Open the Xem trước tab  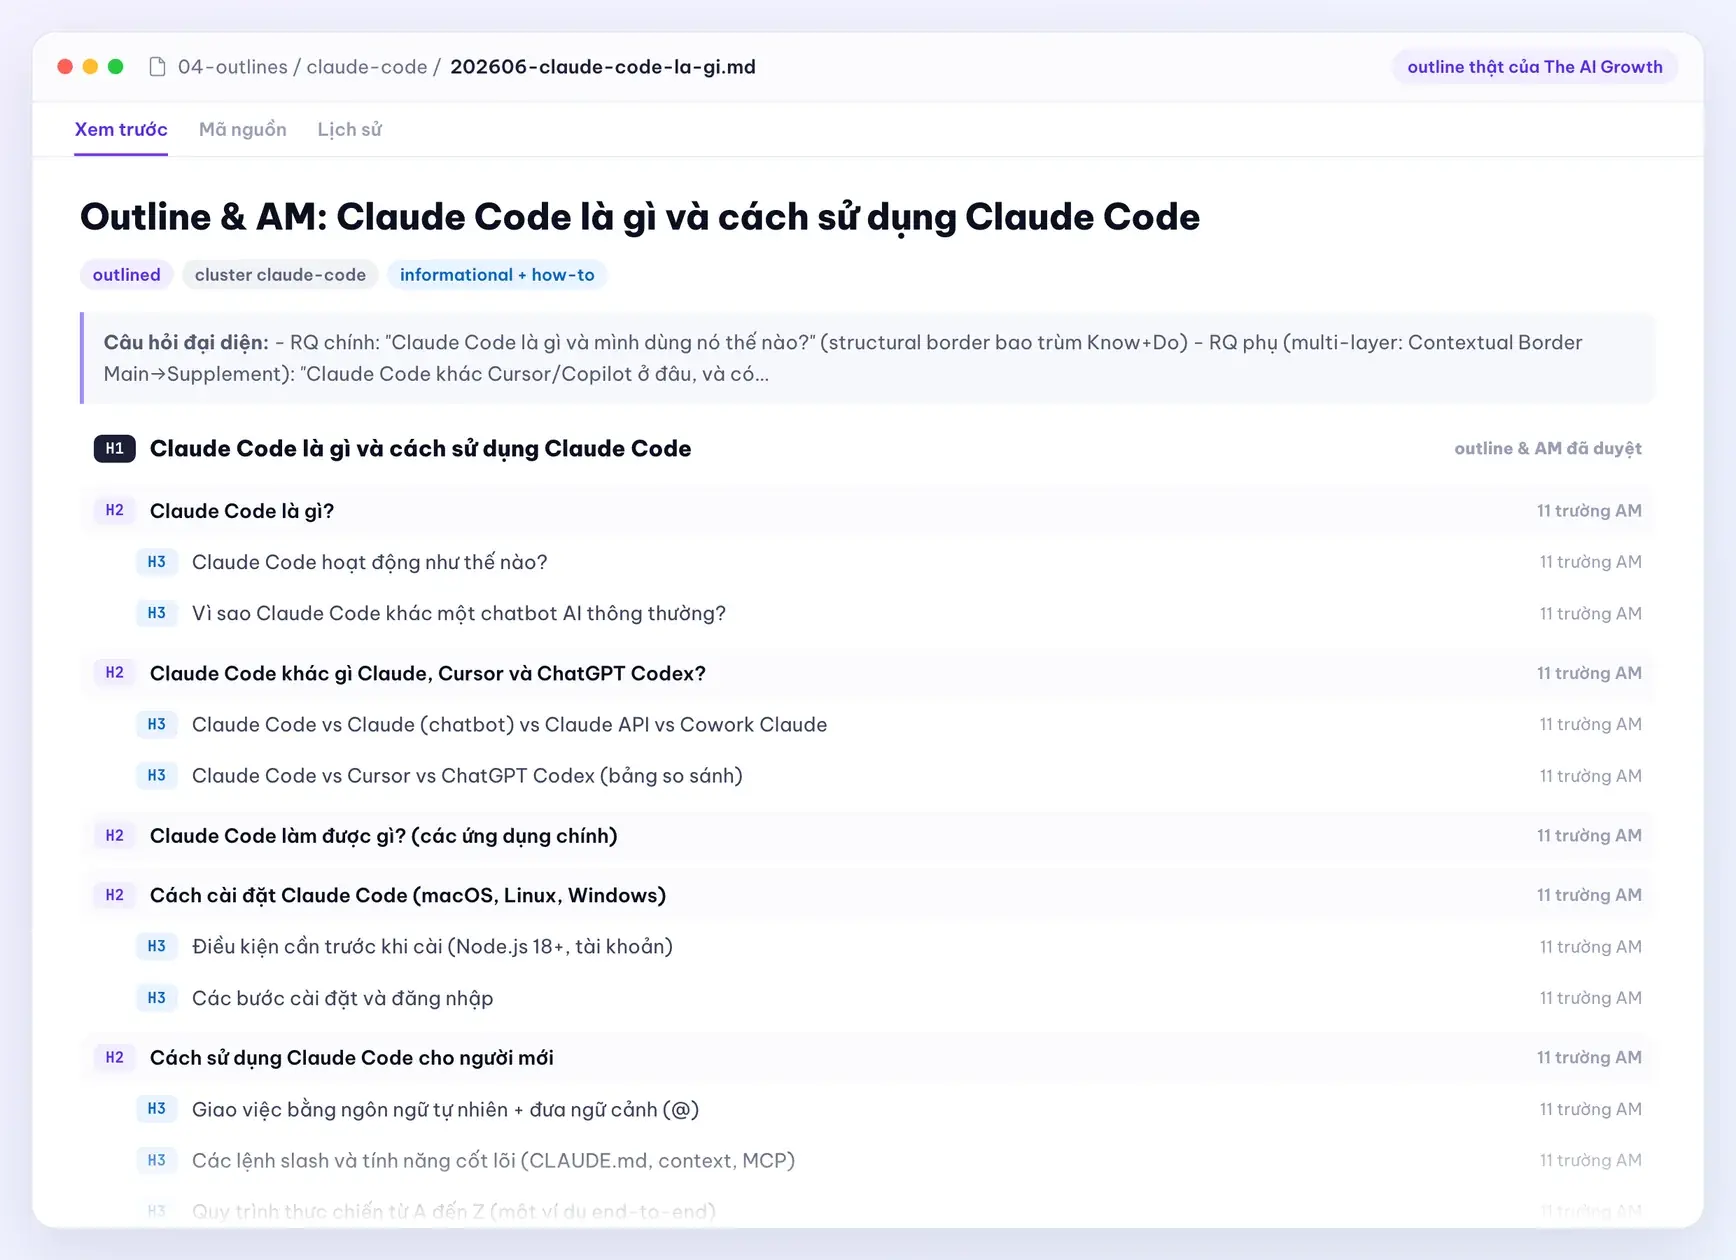tap(121, 129)
